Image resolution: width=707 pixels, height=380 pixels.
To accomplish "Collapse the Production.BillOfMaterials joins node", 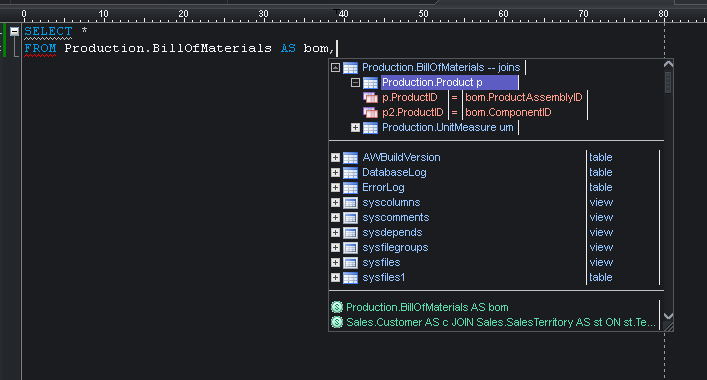I will pos(335,68).
